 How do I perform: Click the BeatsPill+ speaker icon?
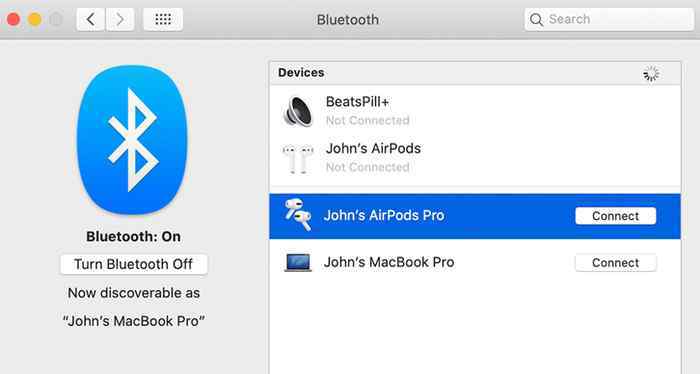tap(298, 111)
